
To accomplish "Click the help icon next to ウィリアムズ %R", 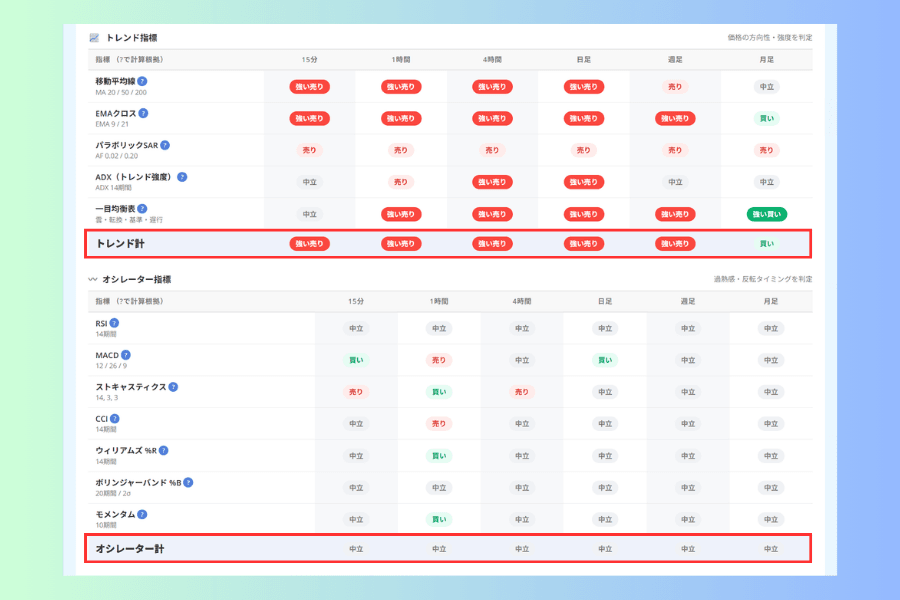I will click(164, 451).
